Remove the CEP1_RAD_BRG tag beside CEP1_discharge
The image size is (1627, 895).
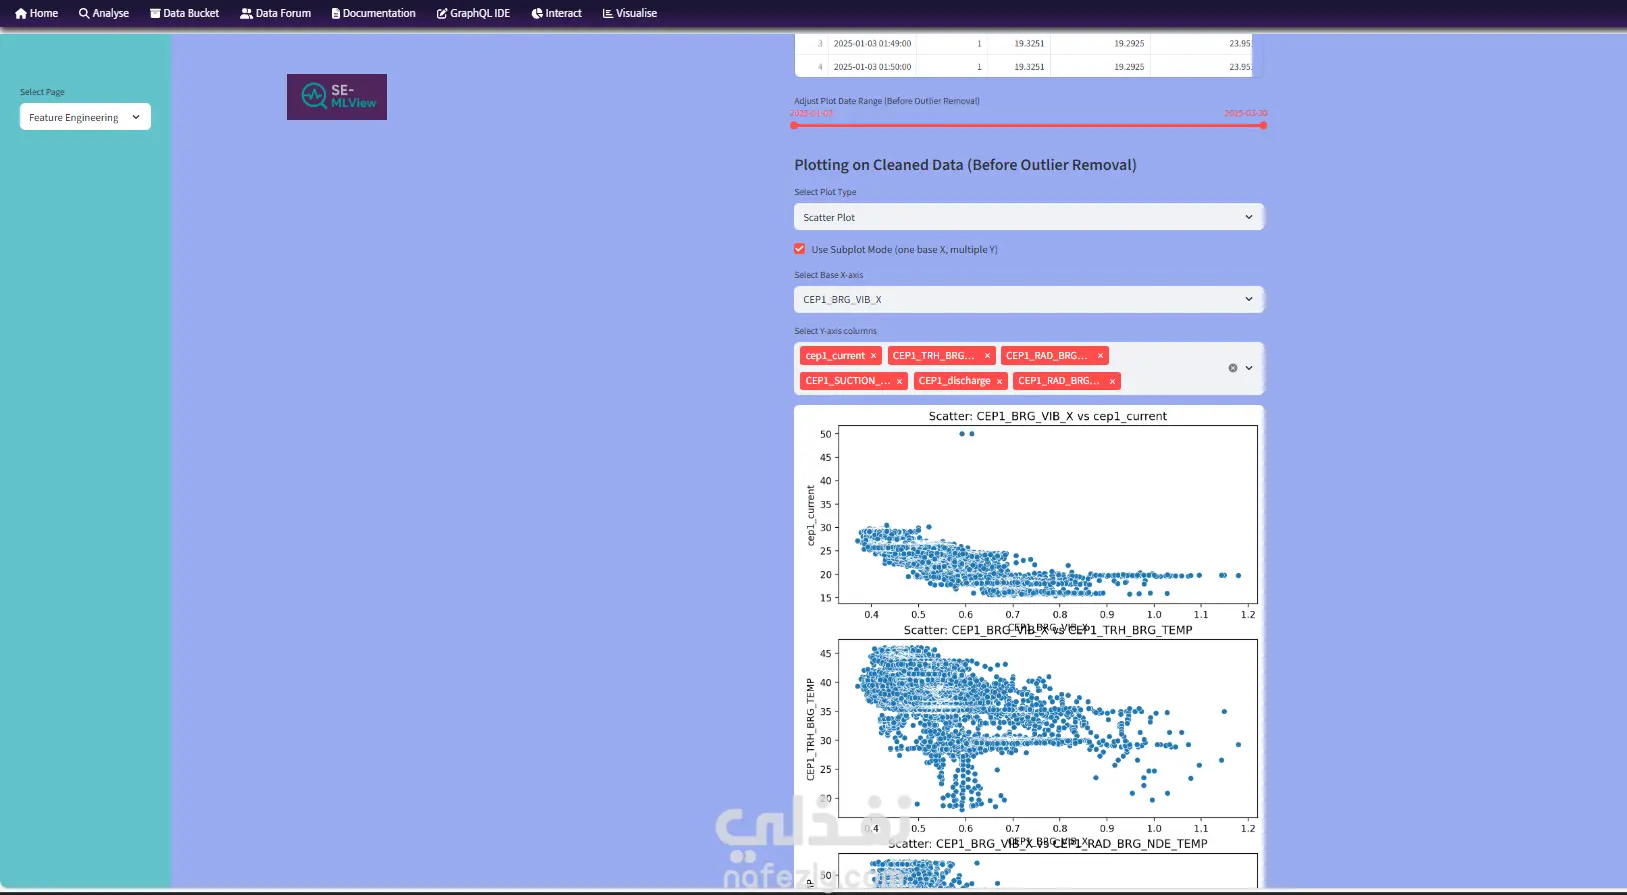(1112, 381)
